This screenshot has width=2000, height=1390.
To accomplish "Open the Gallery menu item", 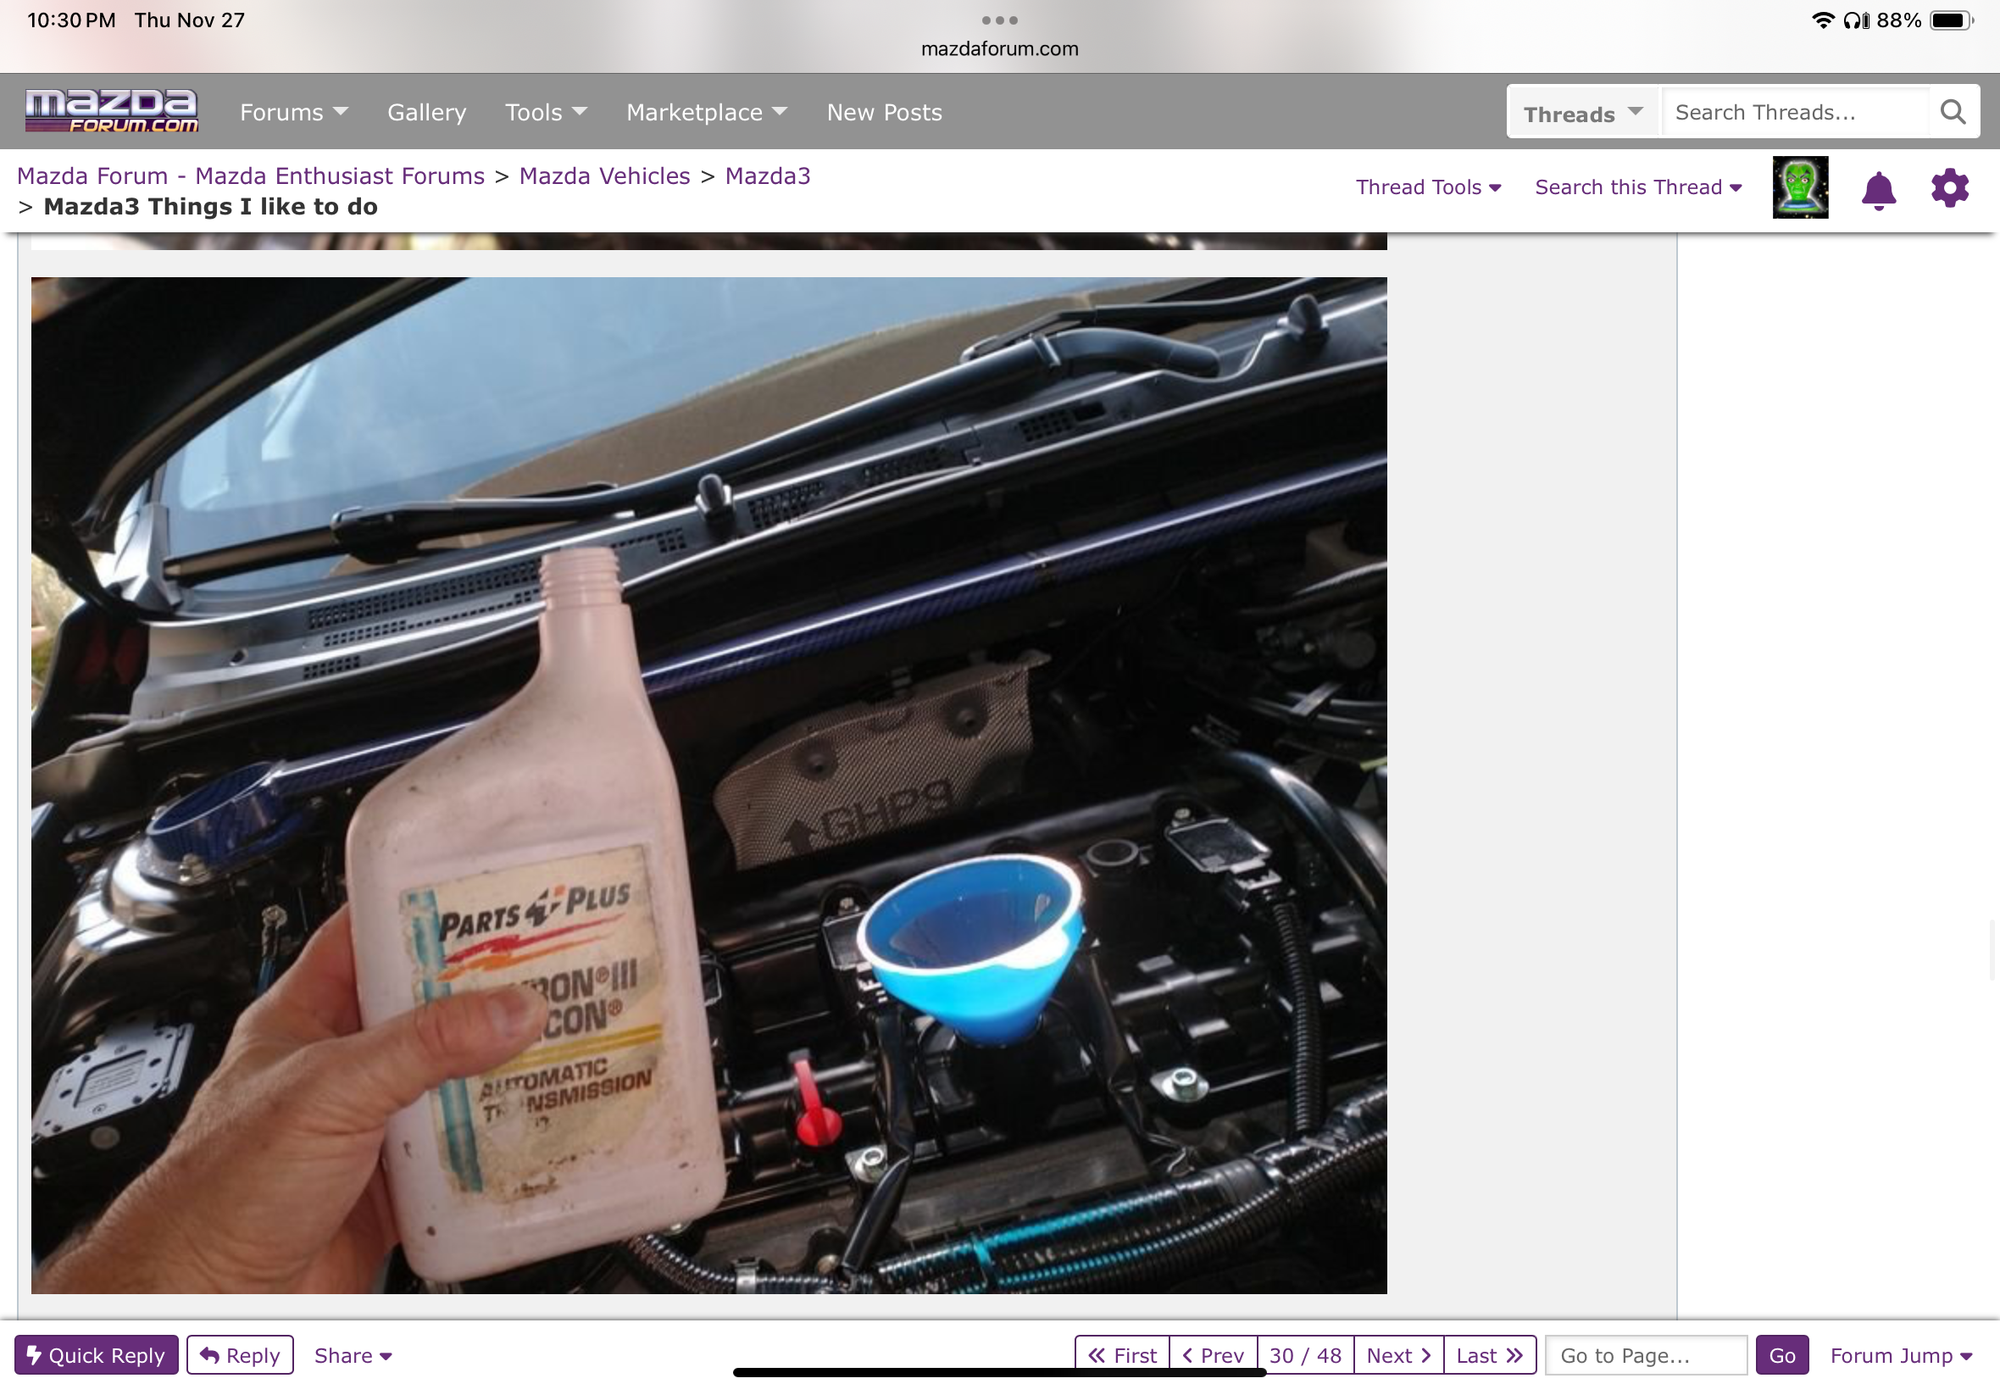I will pyautogui.click(x=427, y=112).
